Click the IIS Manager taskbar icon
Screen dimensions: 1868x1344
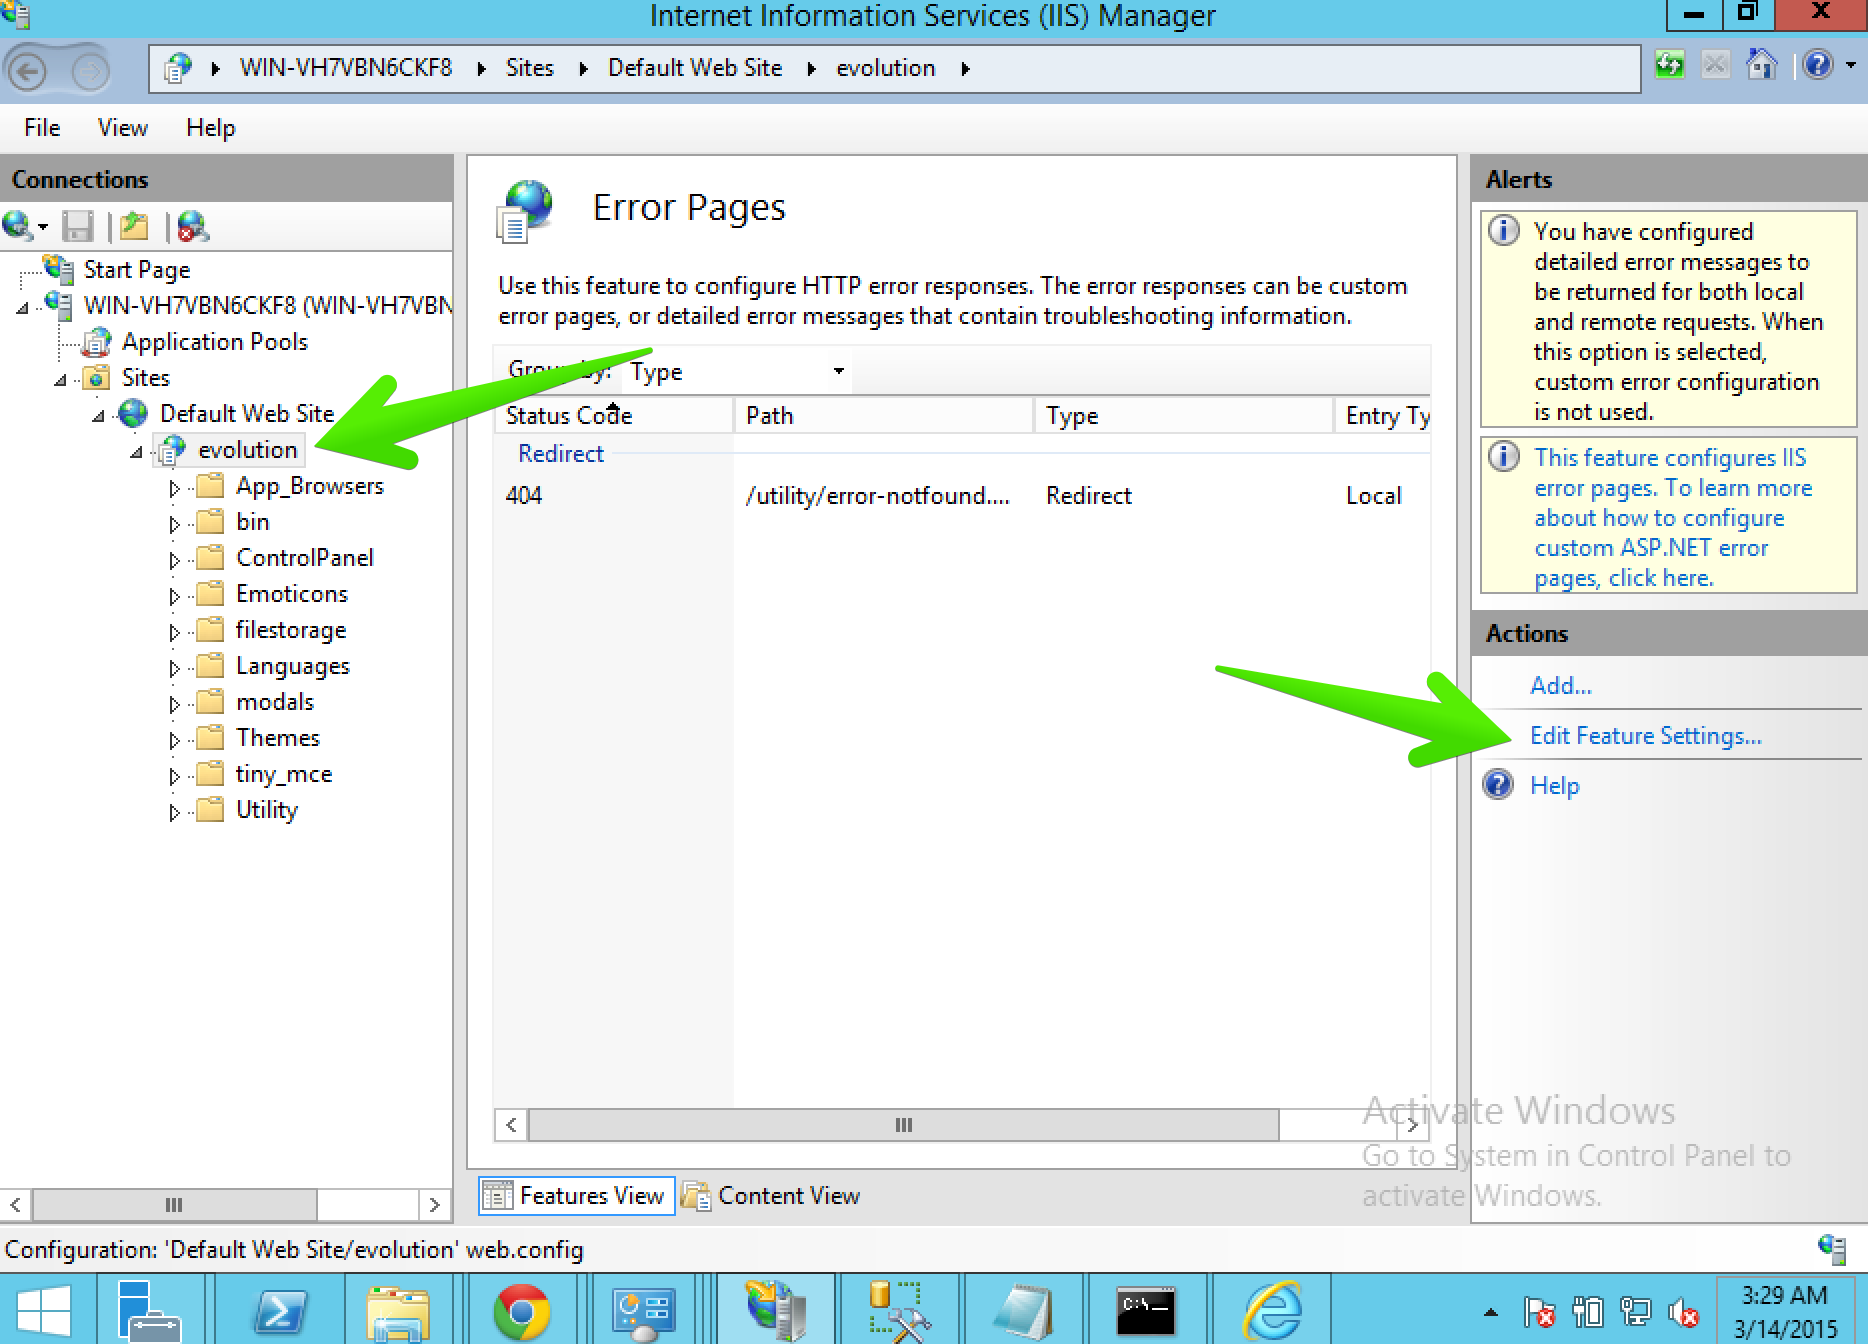click(x=774, y=1310)
